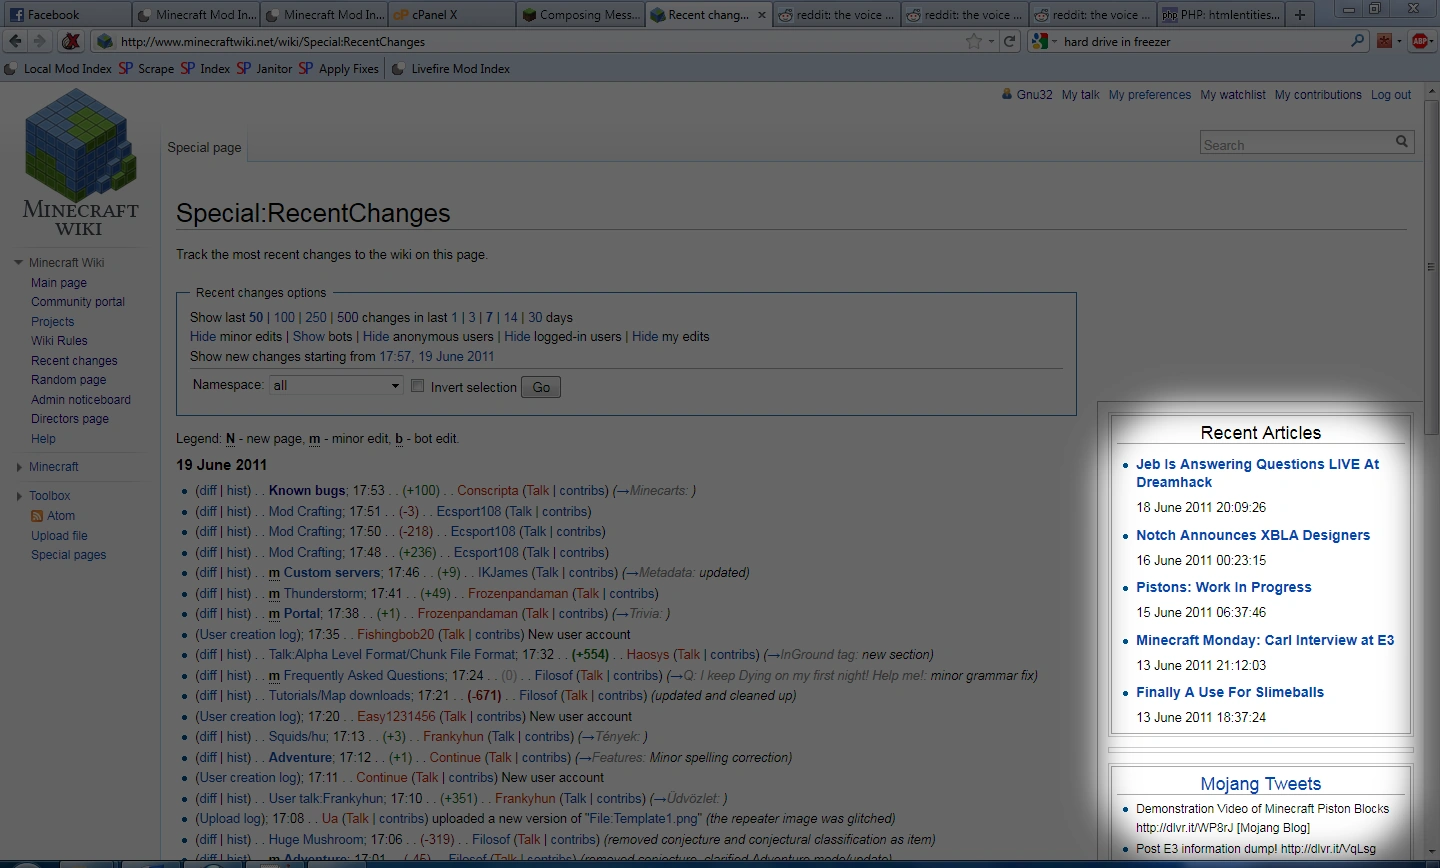Open a new tab with the plus button
This screenshot has height=868, width=1440.
tap(1299, 15)
